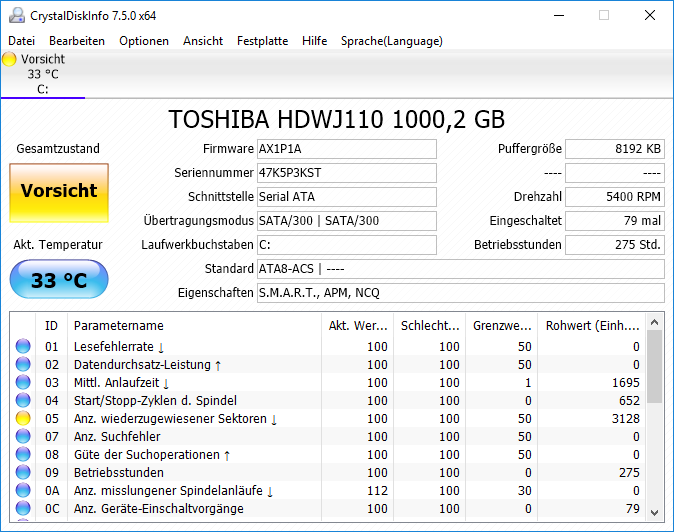Click blue status icon for Datendurchsatz-Leistung row

point(23,364)
